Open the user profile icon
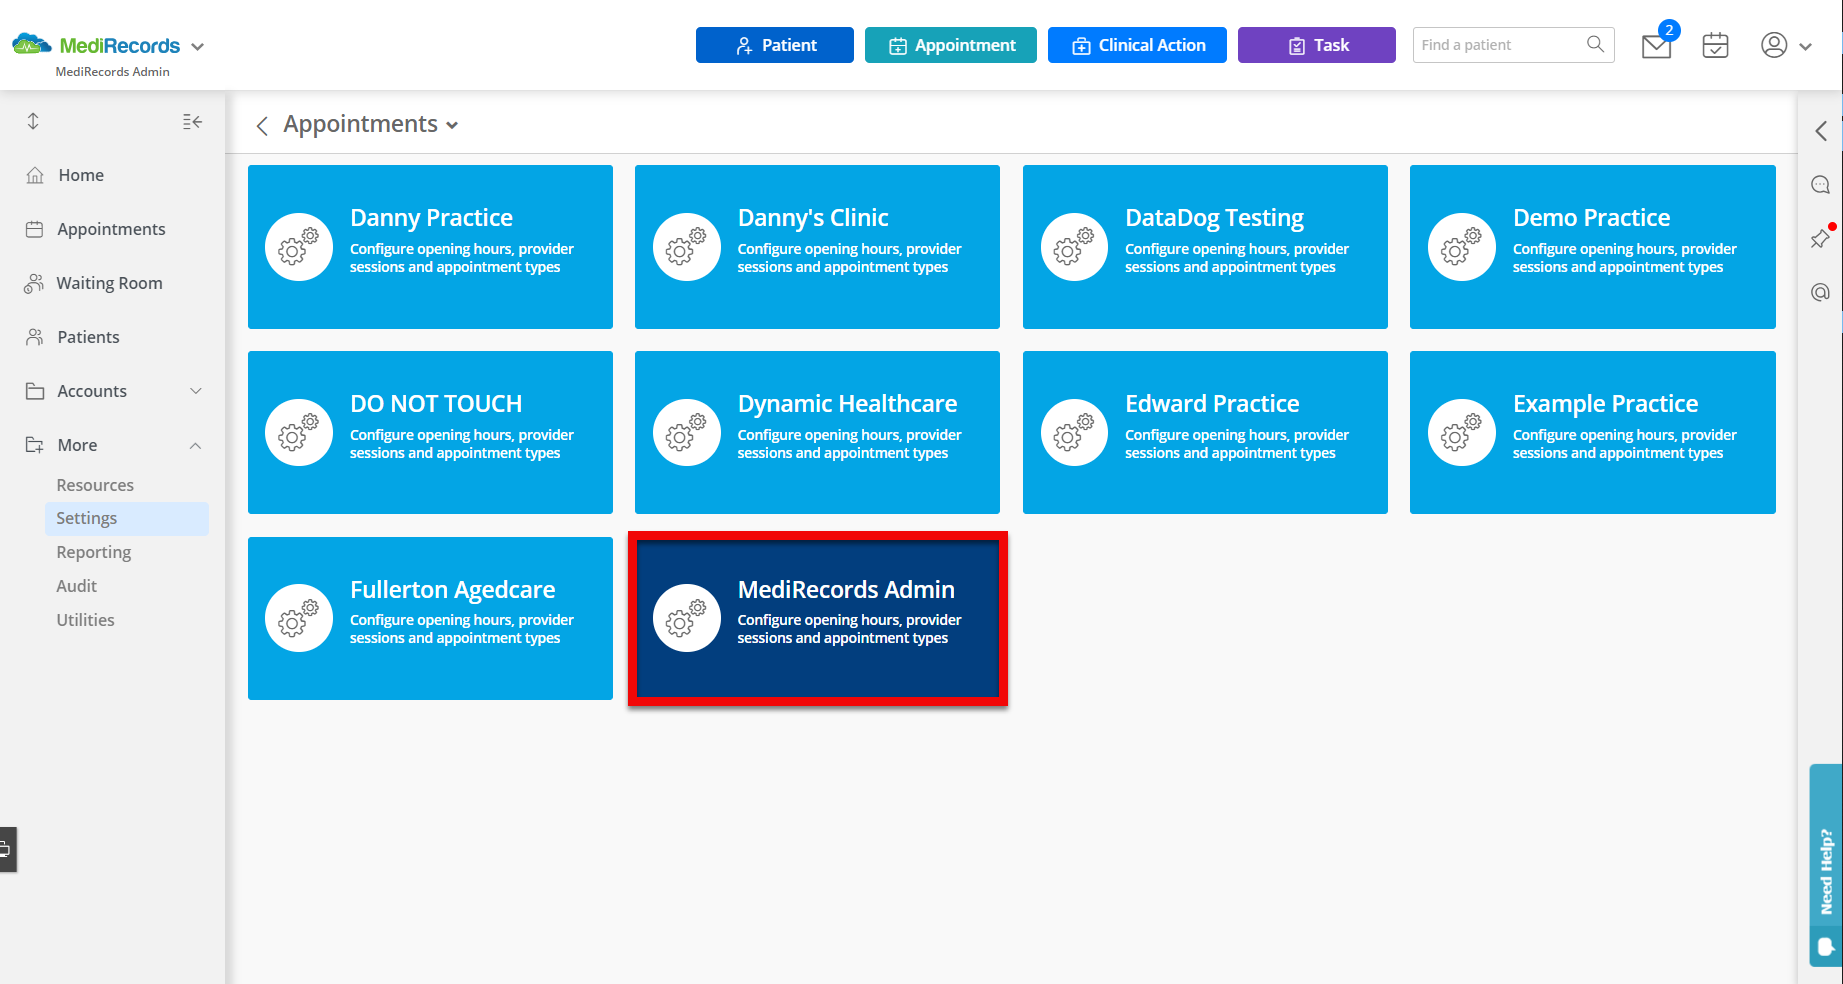 coord(1774,45)
